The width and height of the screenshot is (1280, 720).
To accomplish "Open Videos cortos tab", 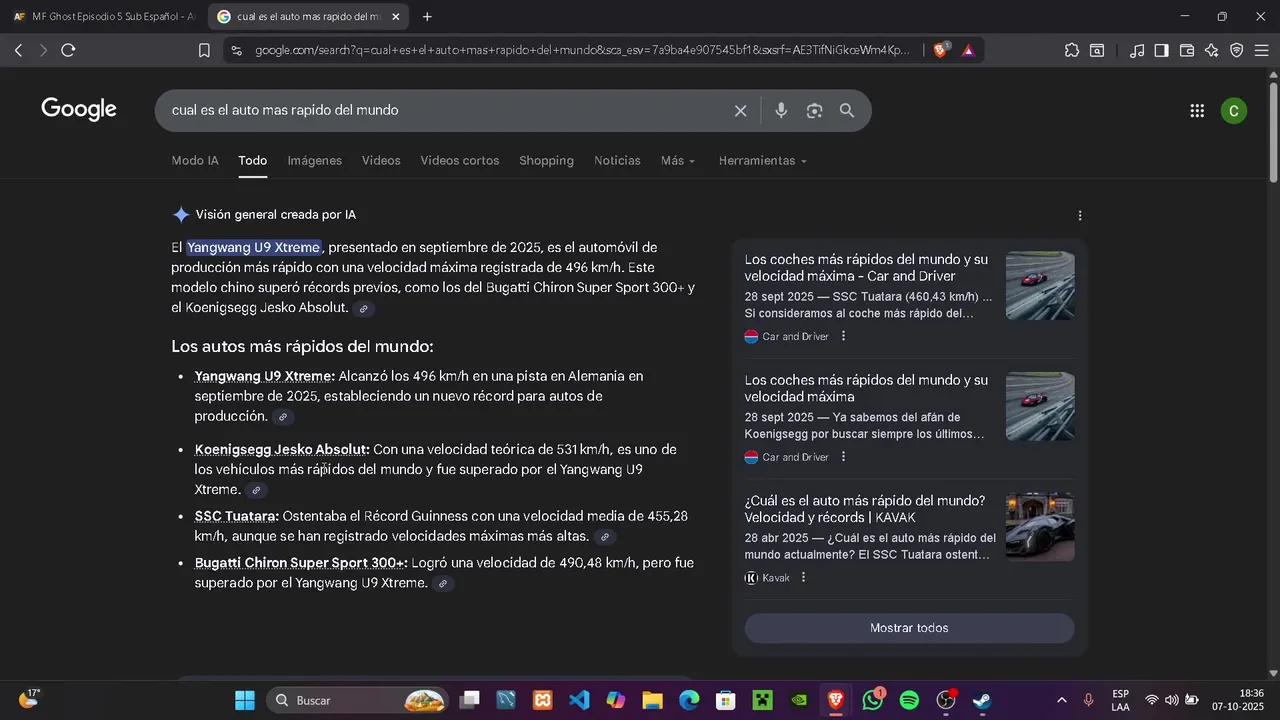I will pos(460,161).
